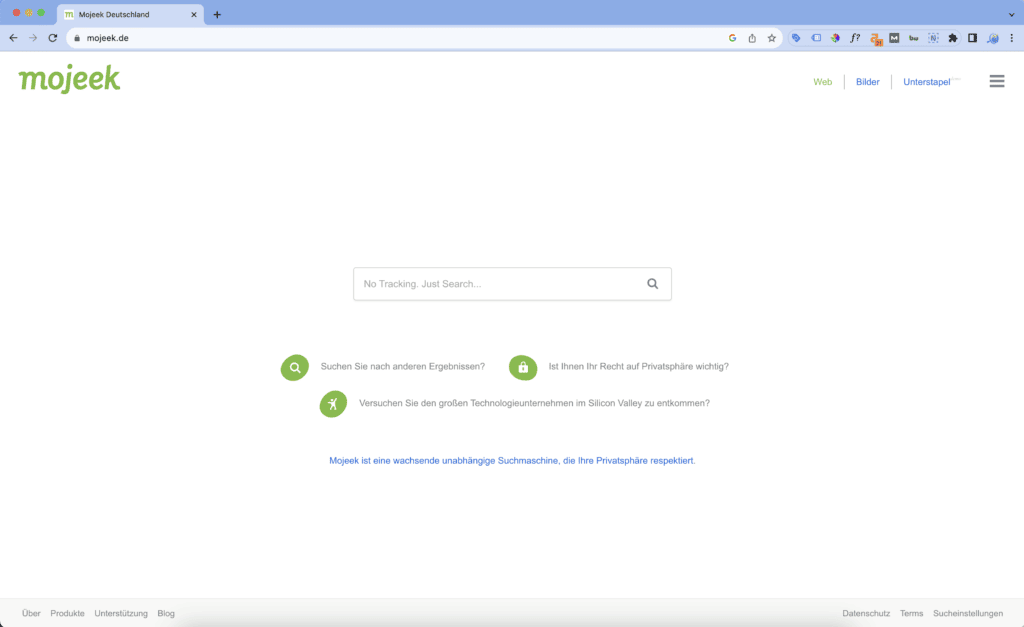This screenshot has width=1024, height=627.
Task: Toggle the browser side panel
Action: coord(972,38)
